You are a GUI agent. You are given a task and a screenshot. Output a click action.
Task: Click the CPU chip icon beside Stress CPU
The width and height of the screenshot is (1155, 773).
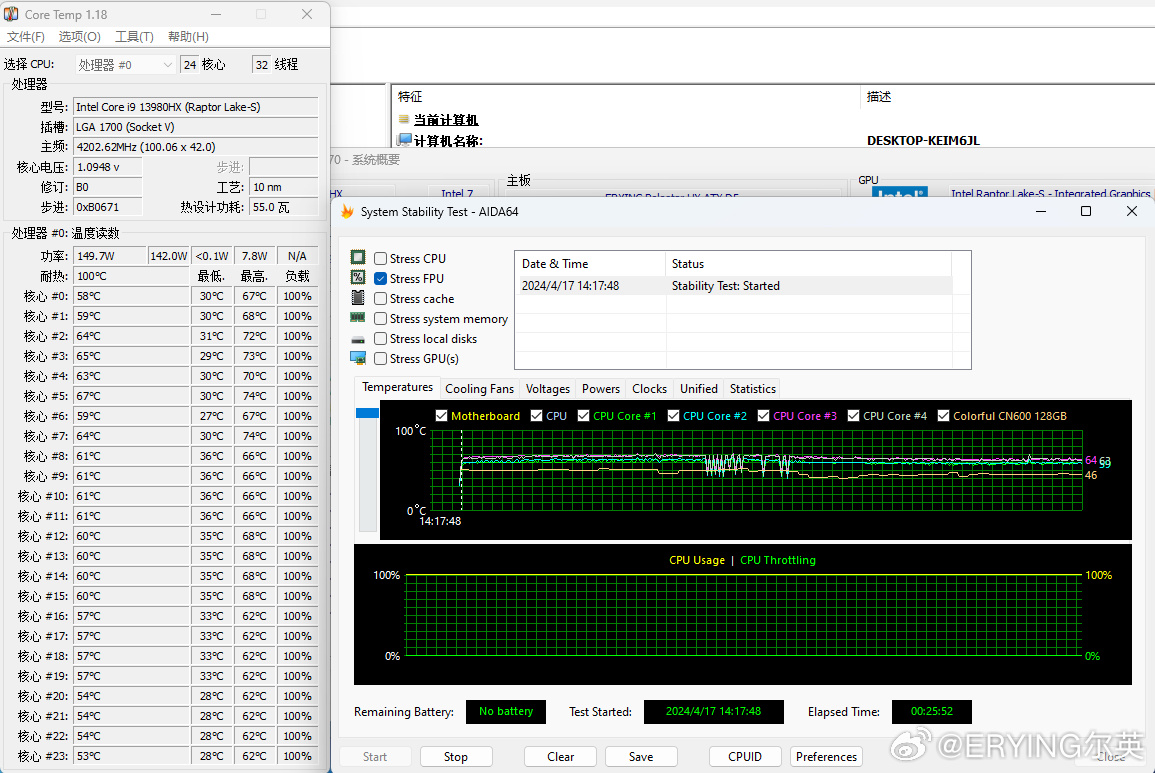click(x=358, y=257)
